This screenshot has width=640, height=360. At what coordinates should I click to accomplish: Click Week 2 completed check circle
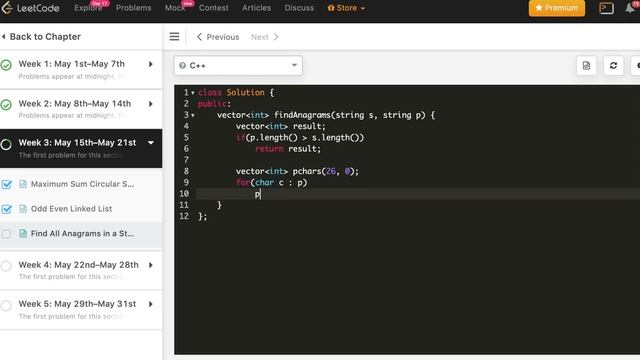pos(6,104)
